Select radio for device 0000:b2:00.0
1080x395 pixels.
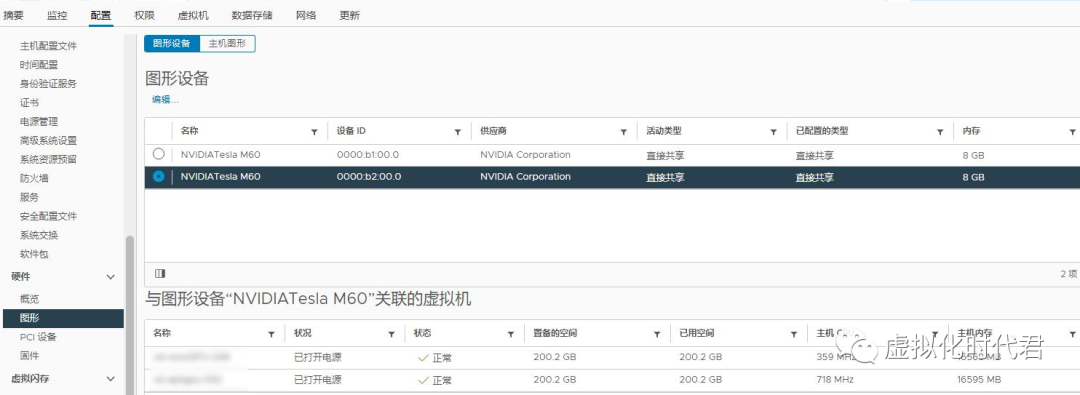pos(158,176)
